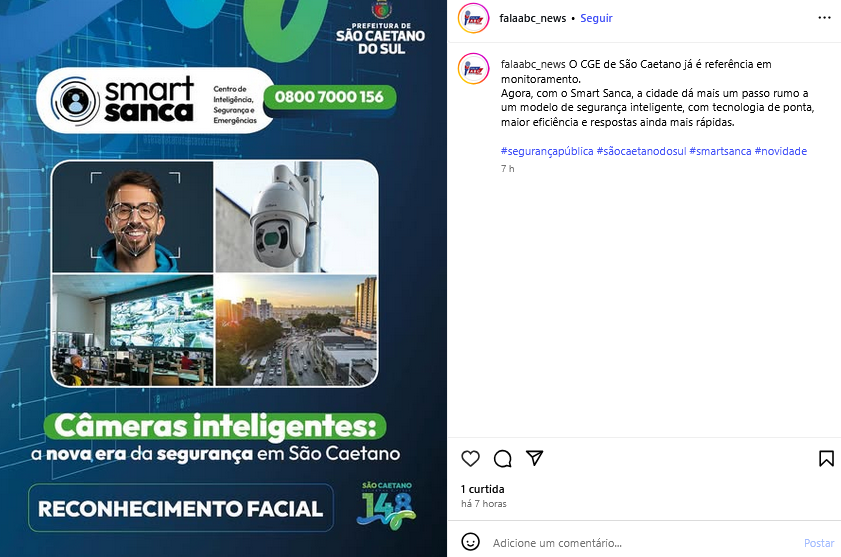Open the #novidade hashtag
841x557 pixels.
[780, 151]
